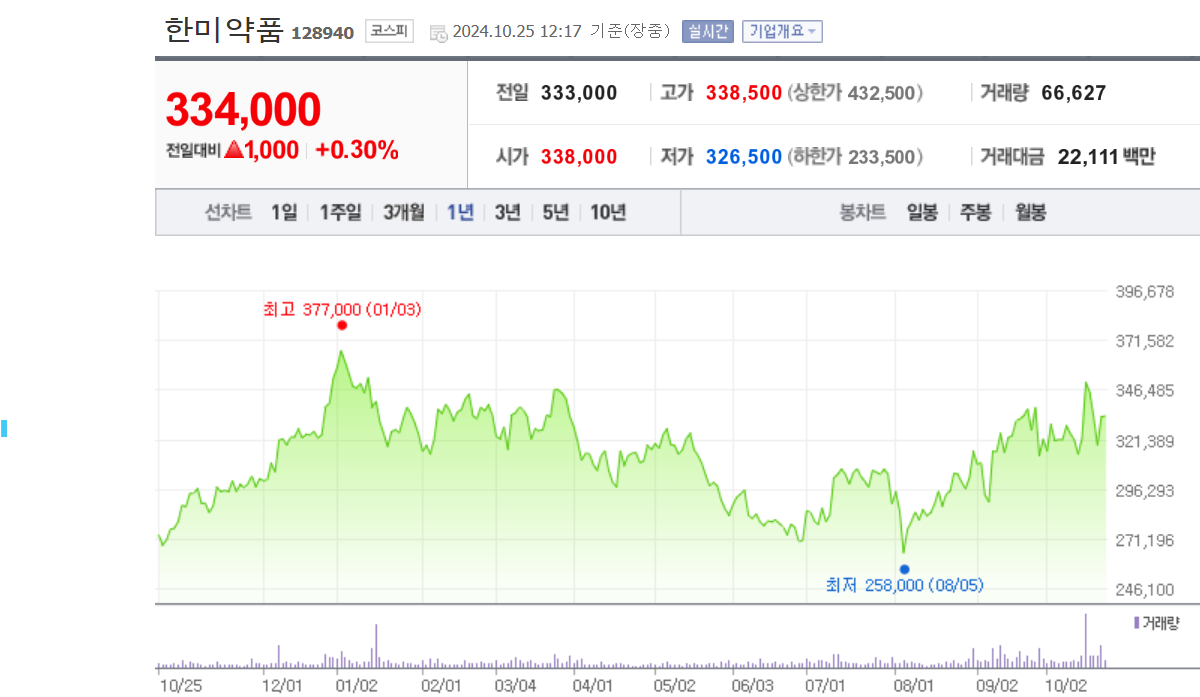The width and height of the screenshot is (1200, 697).
Task: Click the red up-triangle price change icon
Action: [234, 150]
